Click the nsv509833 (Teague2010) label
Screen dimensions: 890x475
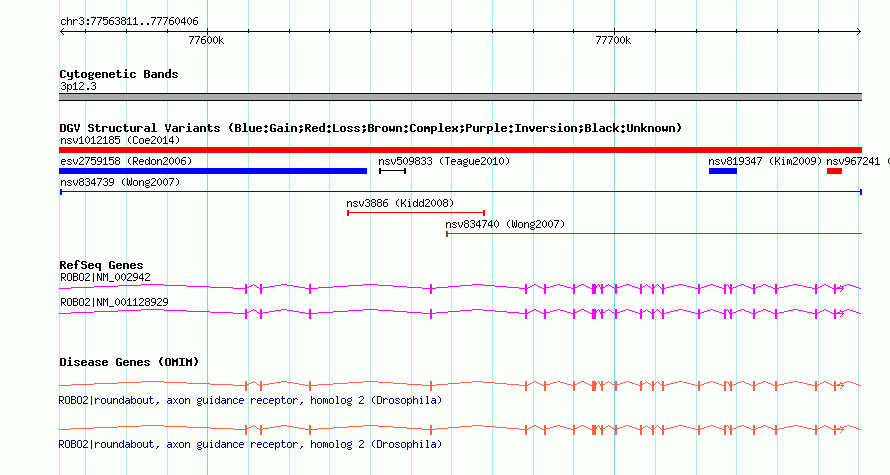click(444, 161)
